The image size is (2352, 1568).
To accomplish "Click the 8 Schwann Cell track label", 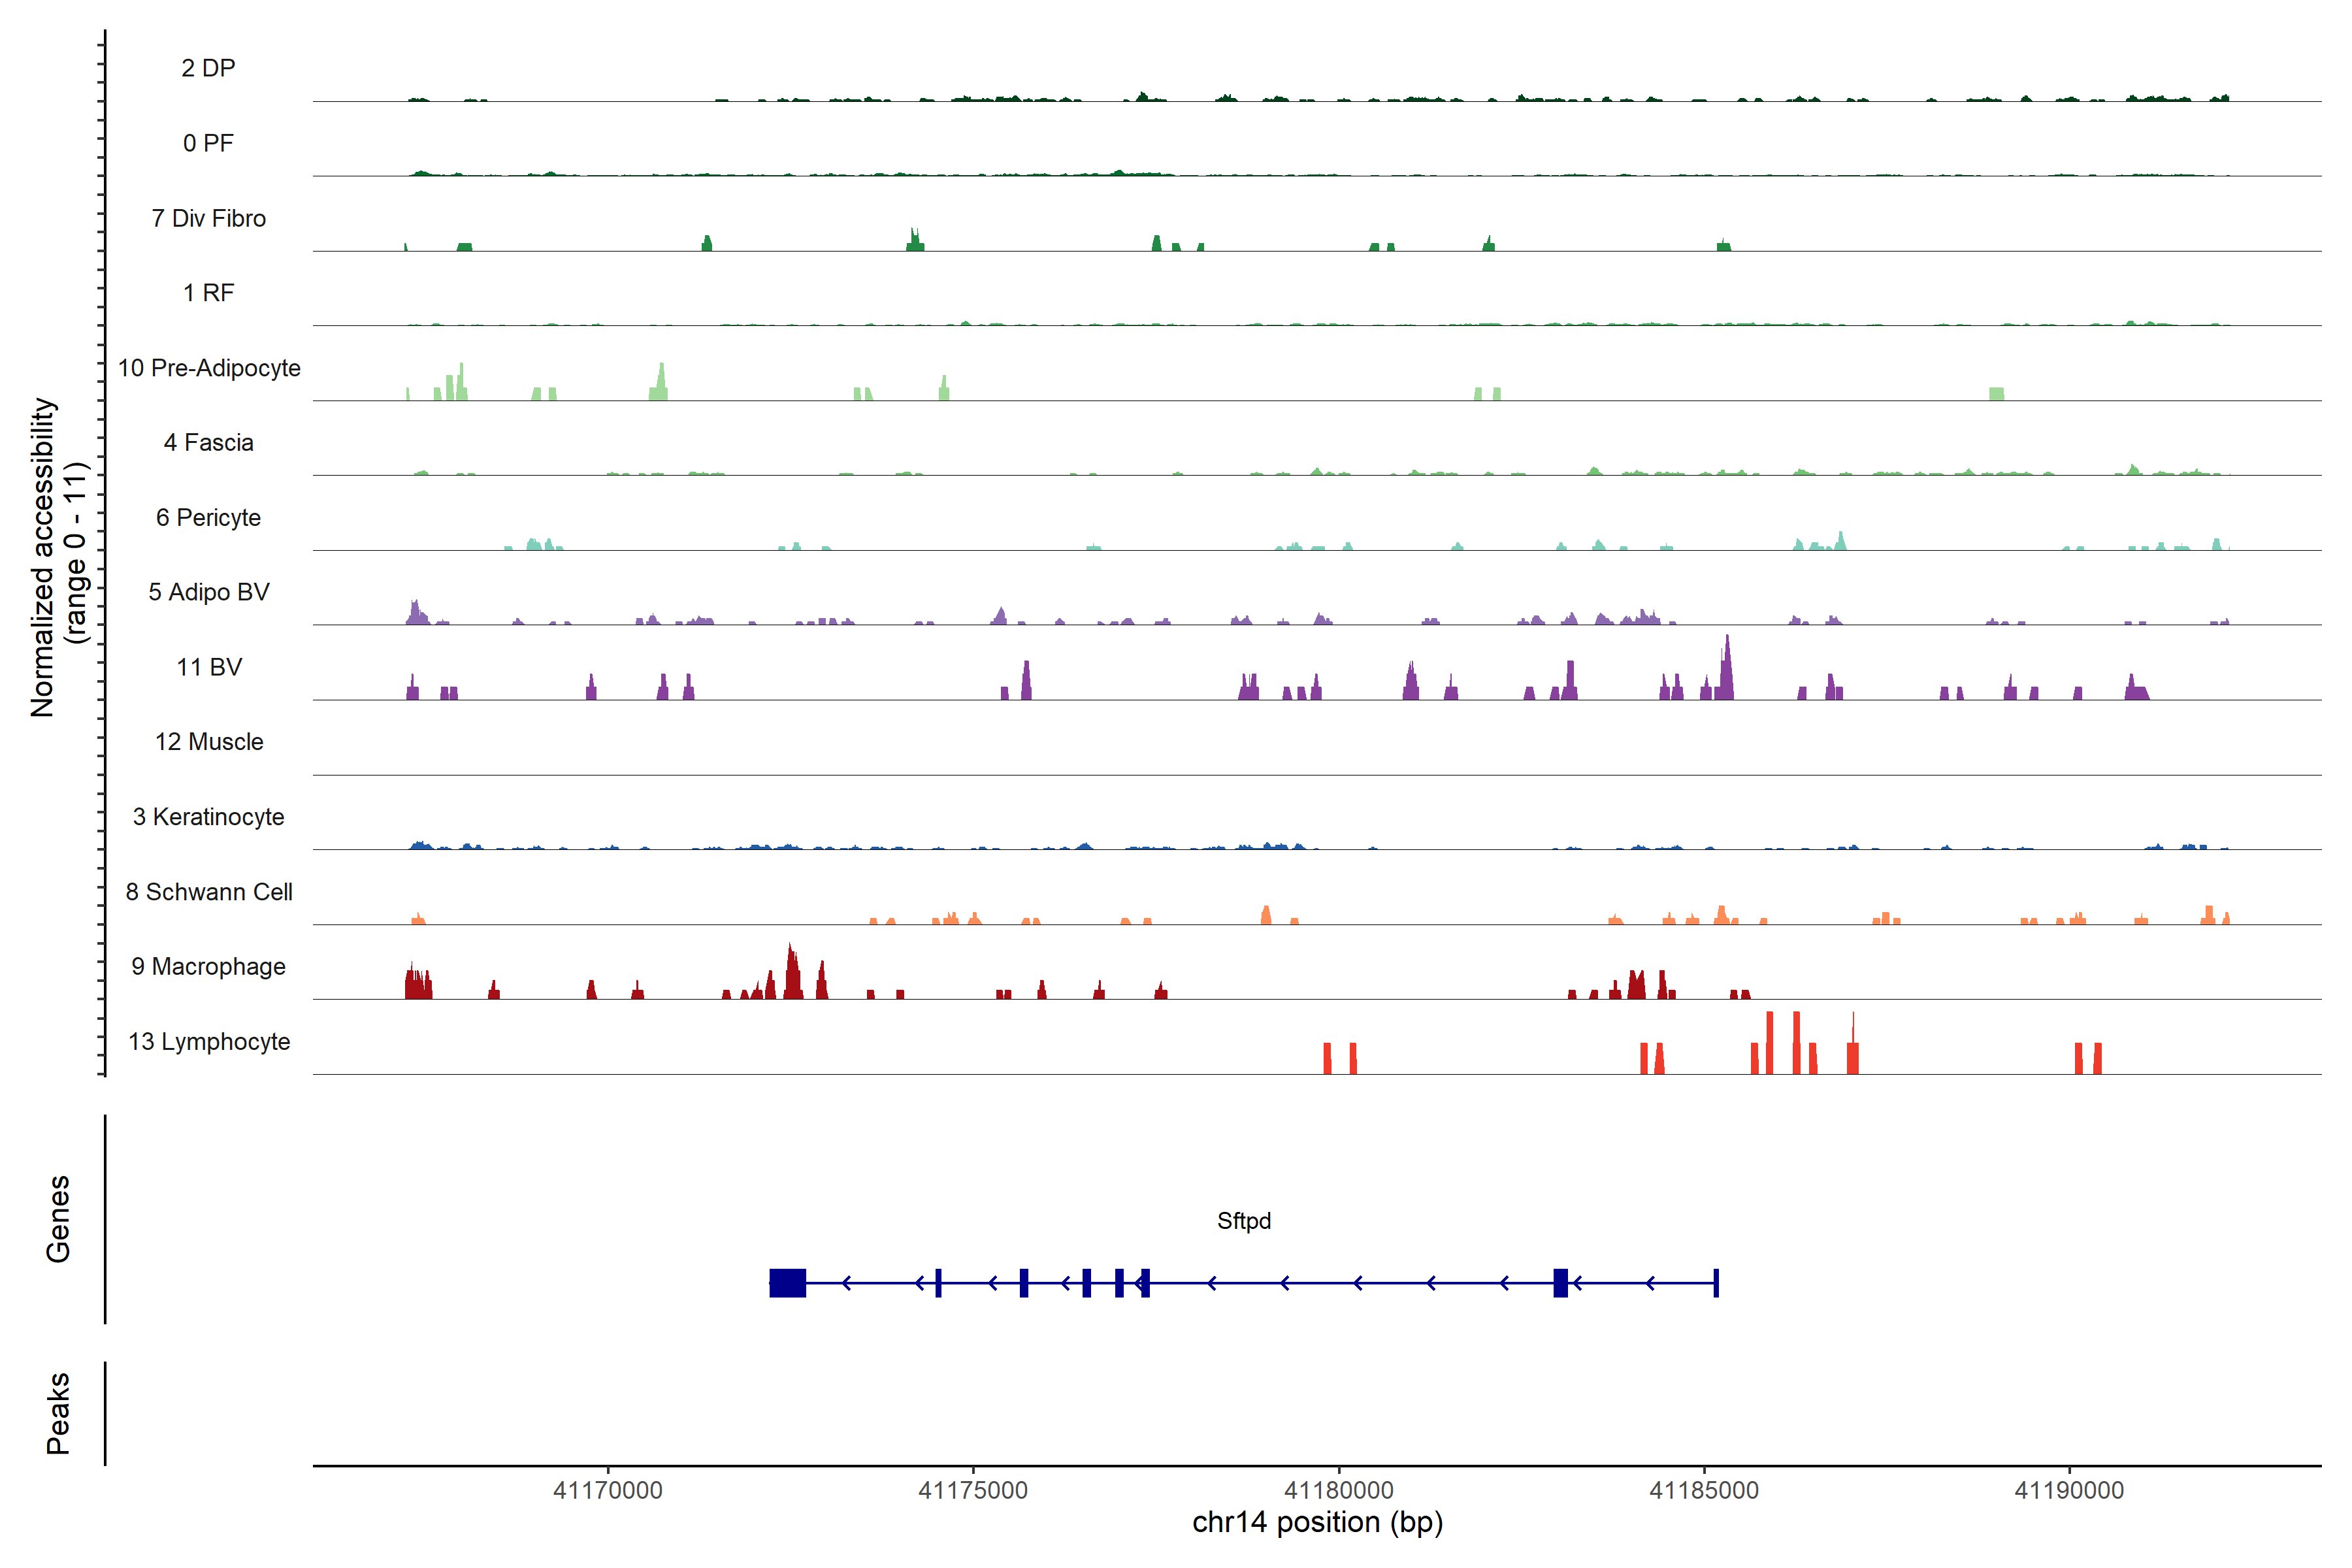I will [208, 892].
